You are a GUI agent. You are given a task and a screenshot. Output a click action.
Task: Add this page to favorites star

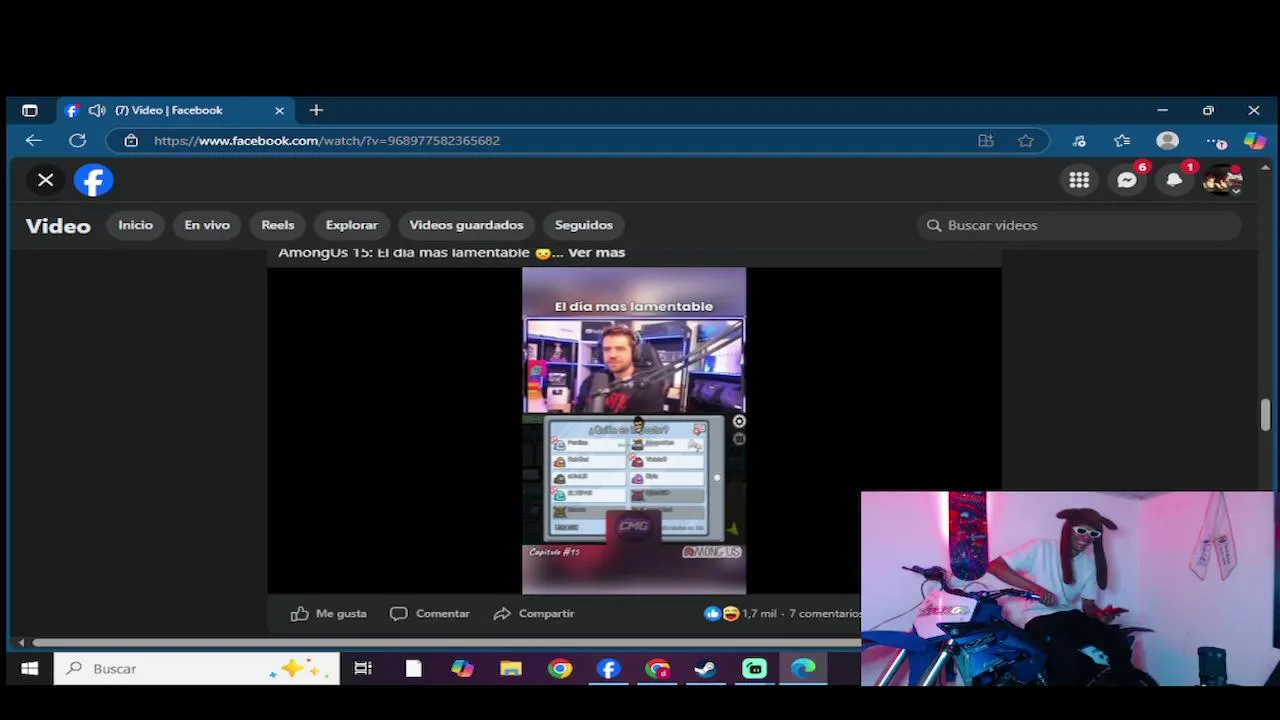click(1026, 141)
